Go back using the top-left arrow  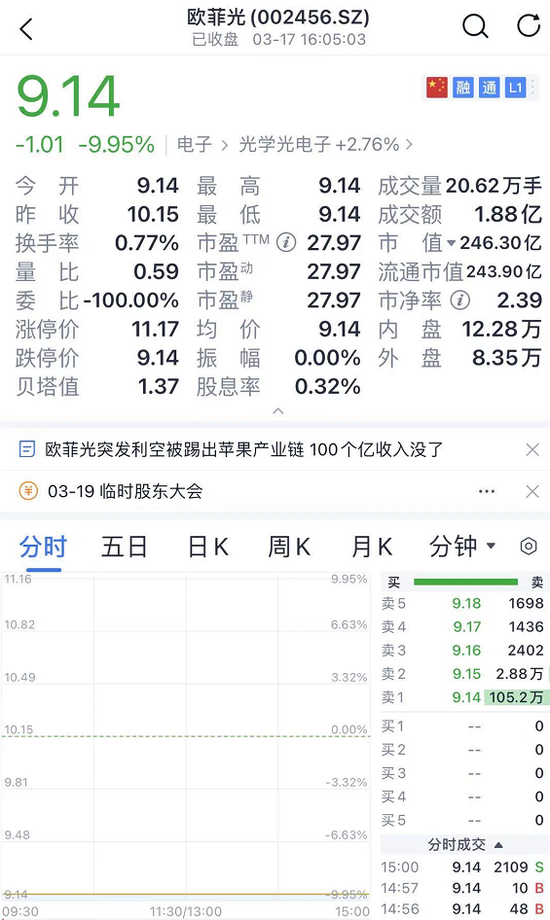point(26,28)
